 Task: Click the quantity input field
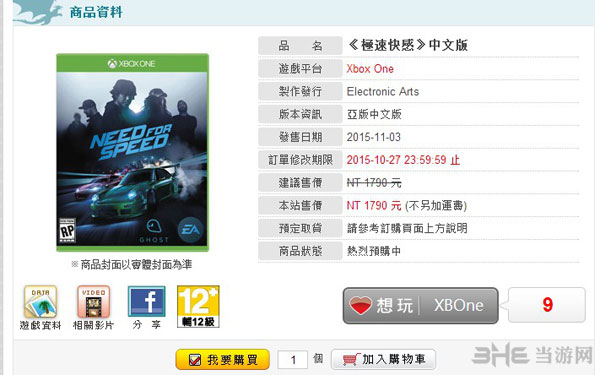point(293,360)
